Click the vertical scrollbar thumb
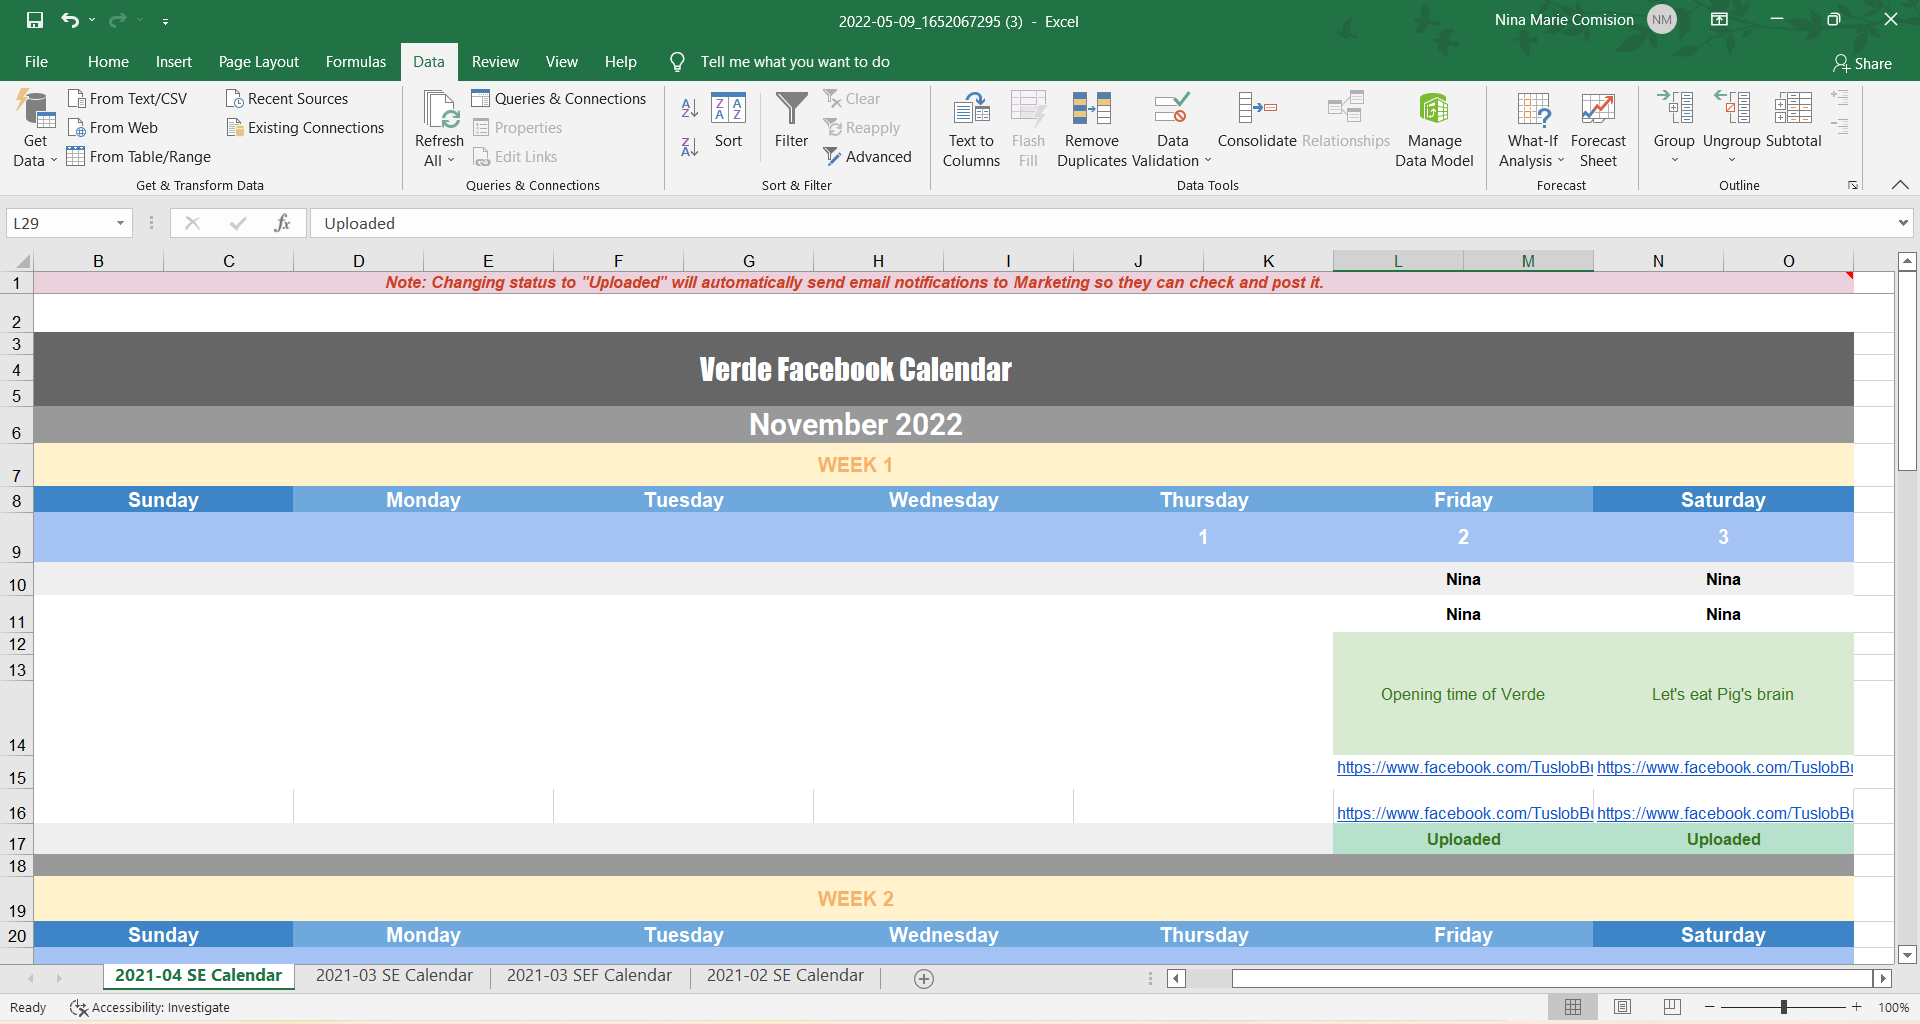Image resolution: width=1920 pixels, height=1024 pixels. coord(1907,371)
